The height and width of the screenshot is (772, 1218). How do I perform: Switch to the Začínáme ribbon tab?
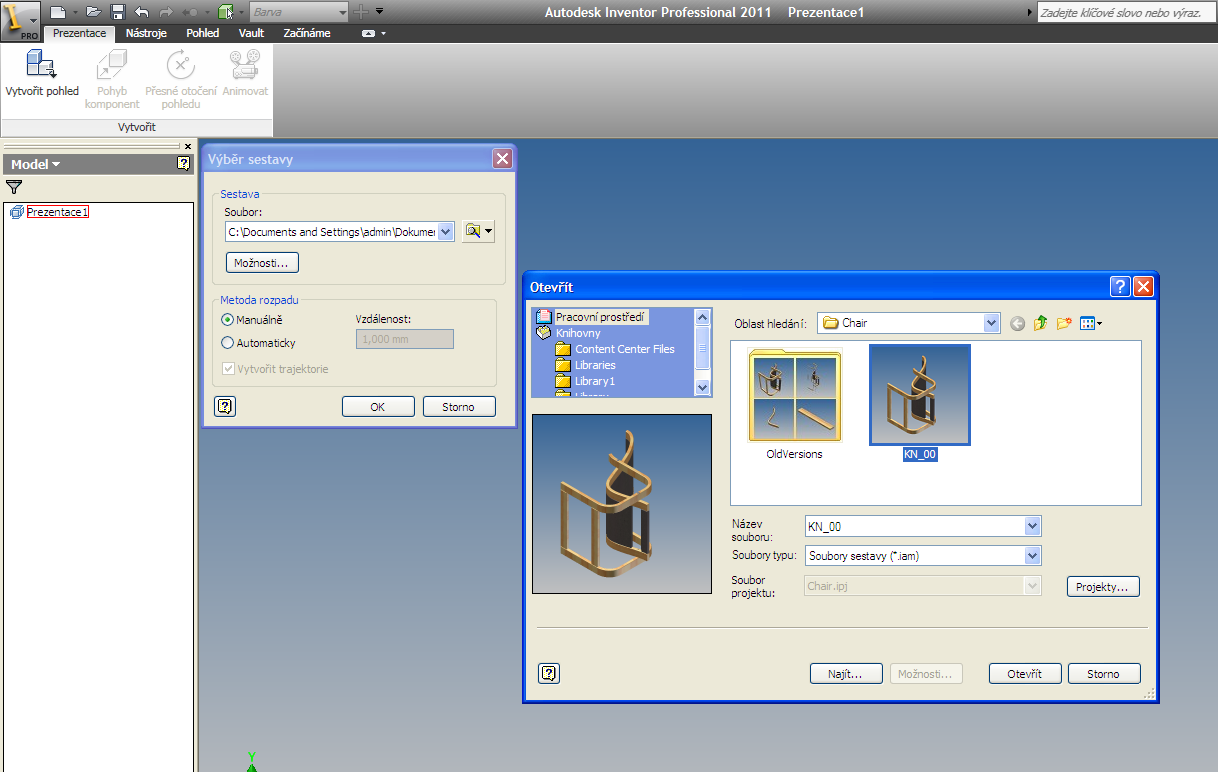(x=307, y=33)
